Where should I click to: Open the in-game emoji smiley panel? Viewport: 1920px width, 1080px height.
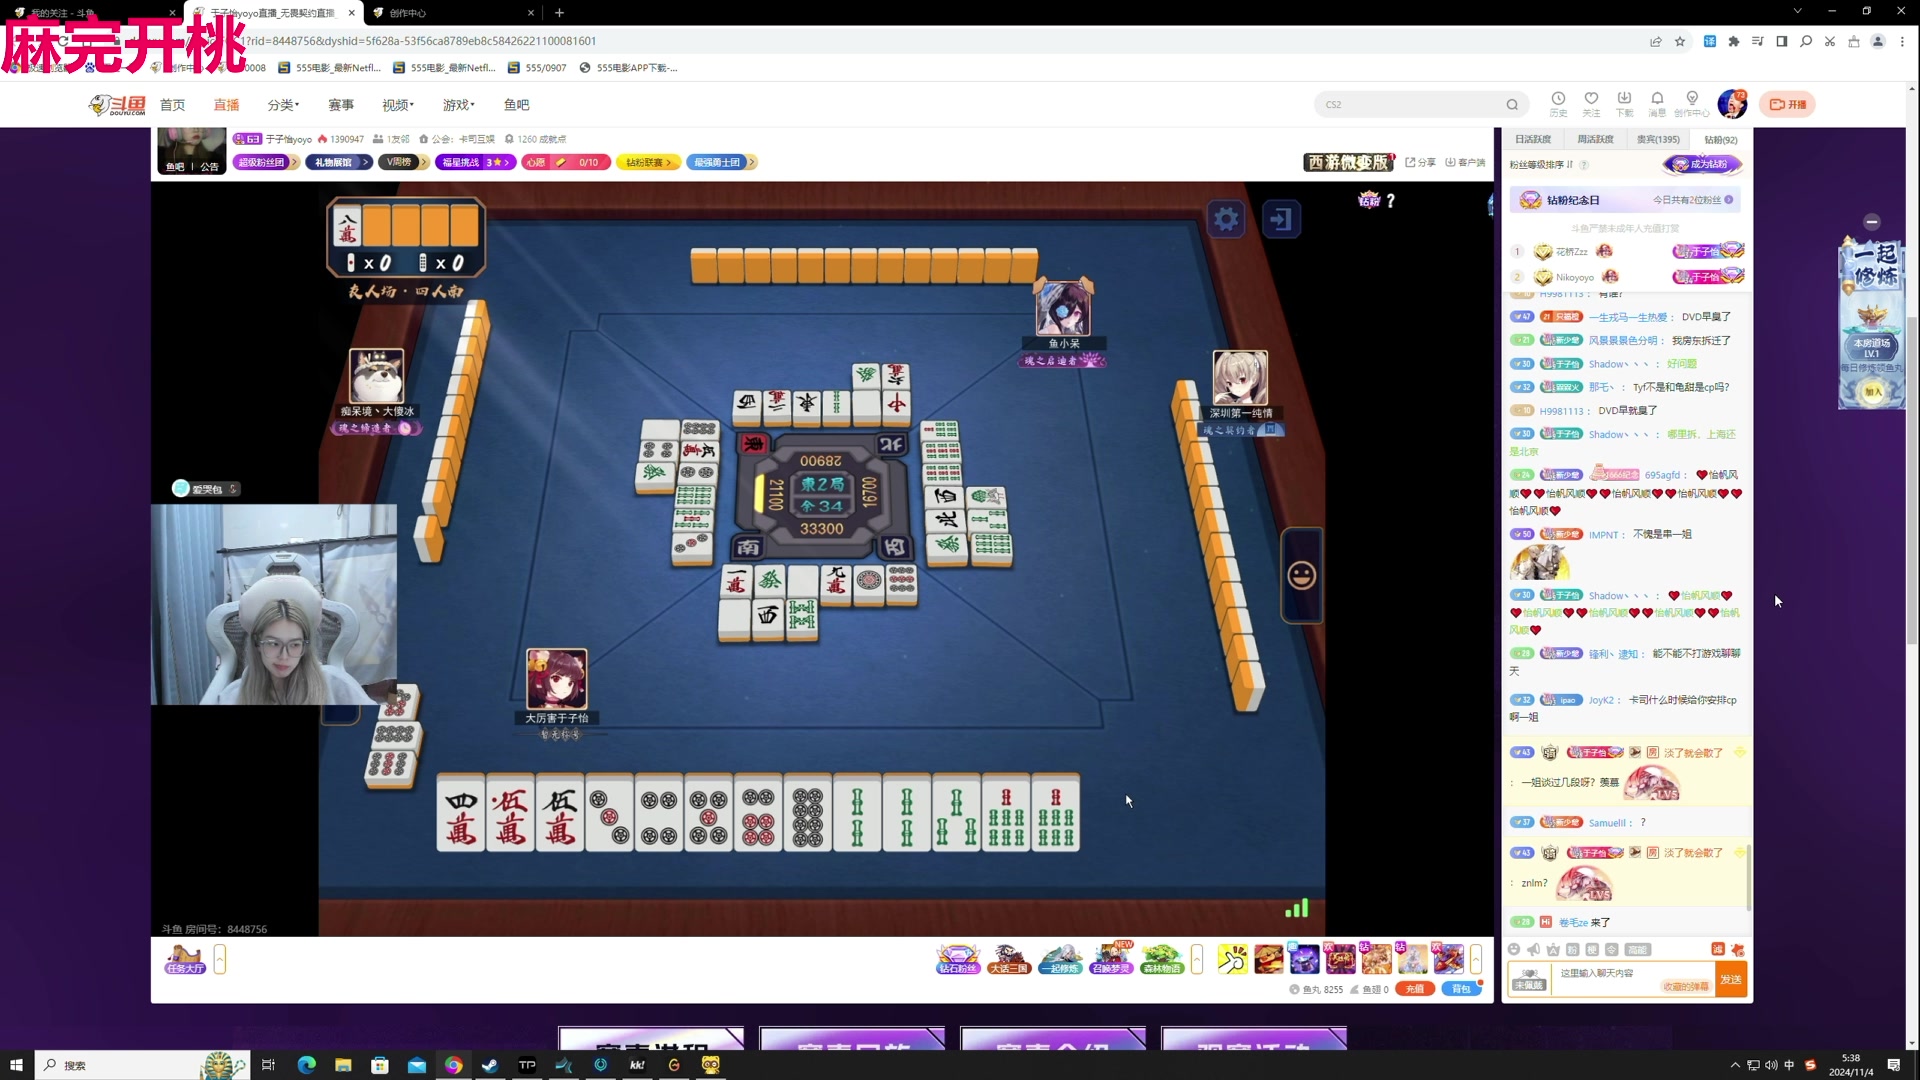[x=1301, y=576]
